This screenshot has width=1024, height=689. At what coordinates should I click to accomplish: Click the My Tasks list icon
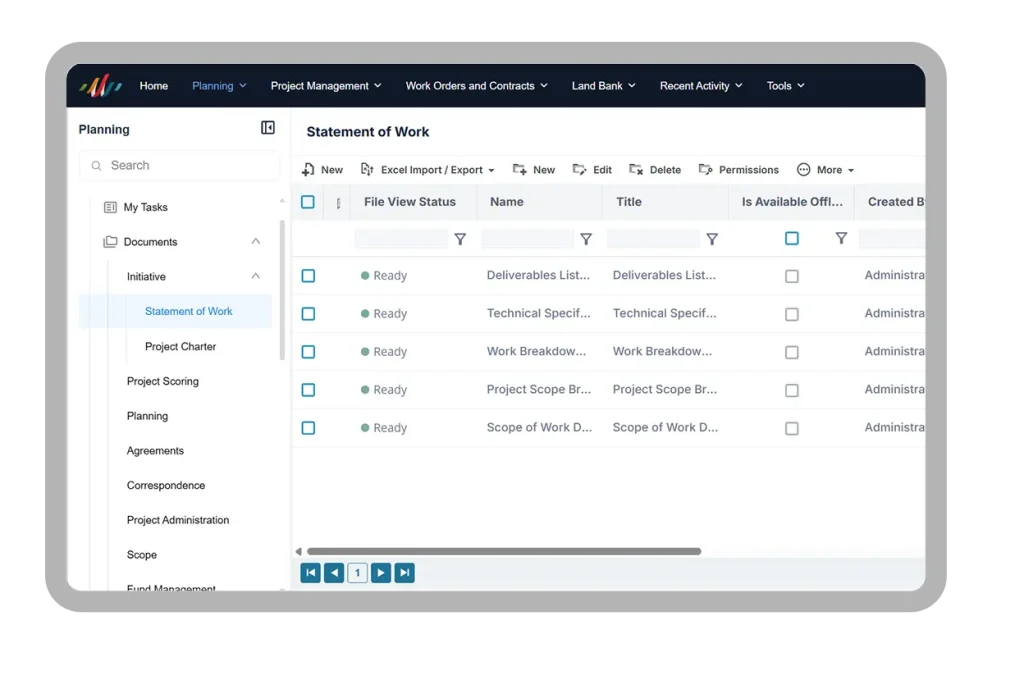[x=110, y=207]
